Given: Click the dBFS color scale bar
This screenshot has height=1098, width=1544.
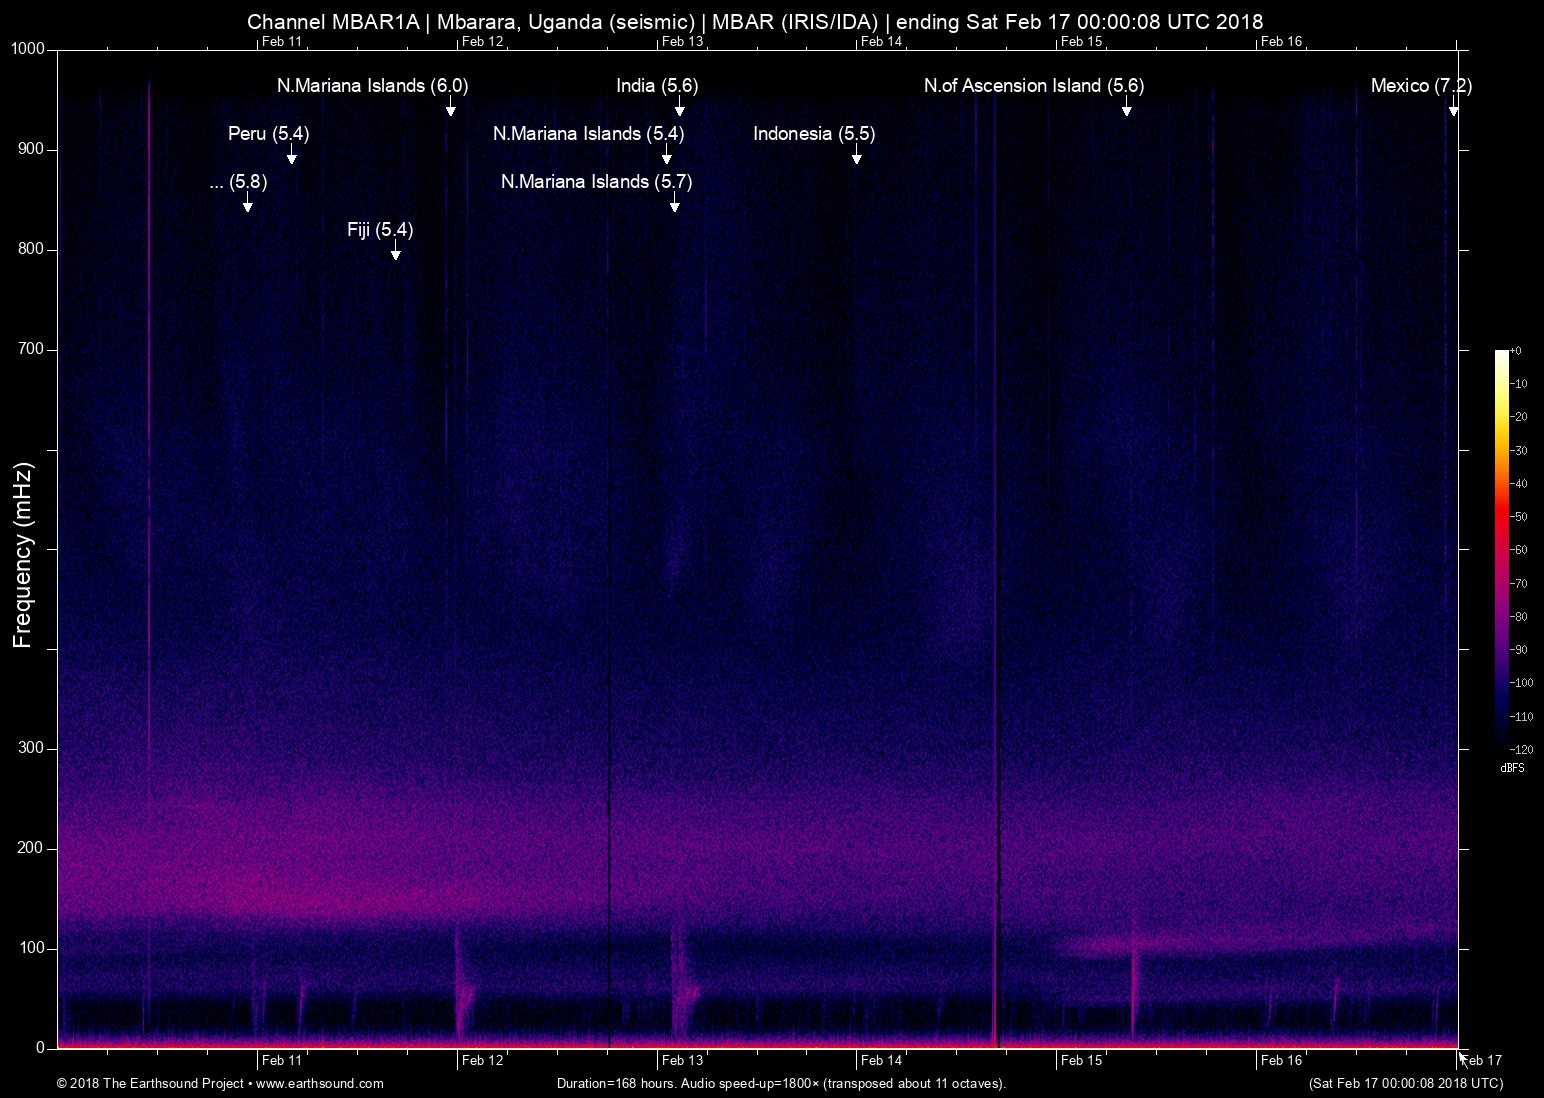Looking at the screenshot, I should tap(1501, 548).
